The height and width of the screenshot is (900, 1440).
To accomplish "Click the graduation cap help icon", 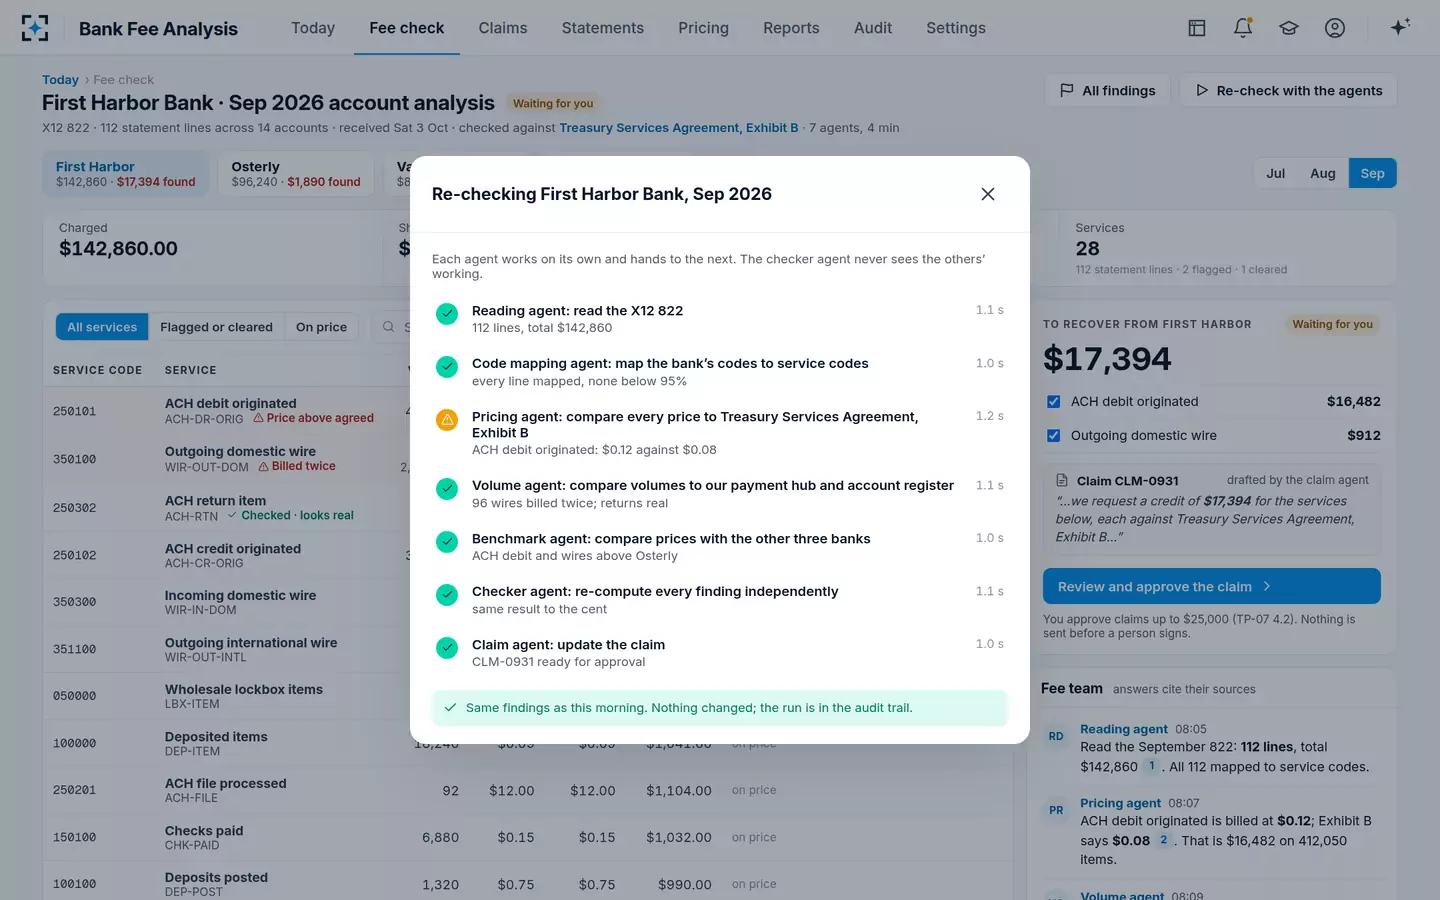I will point(1289,28).
